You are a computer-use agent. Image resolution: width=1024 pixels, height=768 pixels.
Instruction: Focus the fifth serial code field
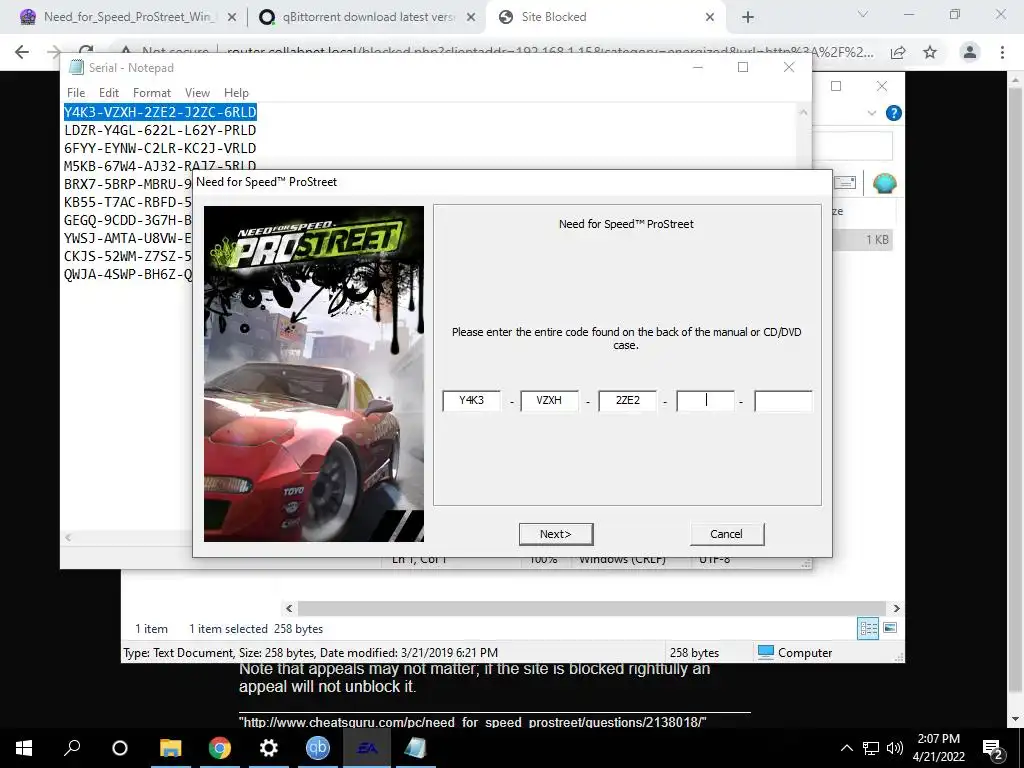783,400
